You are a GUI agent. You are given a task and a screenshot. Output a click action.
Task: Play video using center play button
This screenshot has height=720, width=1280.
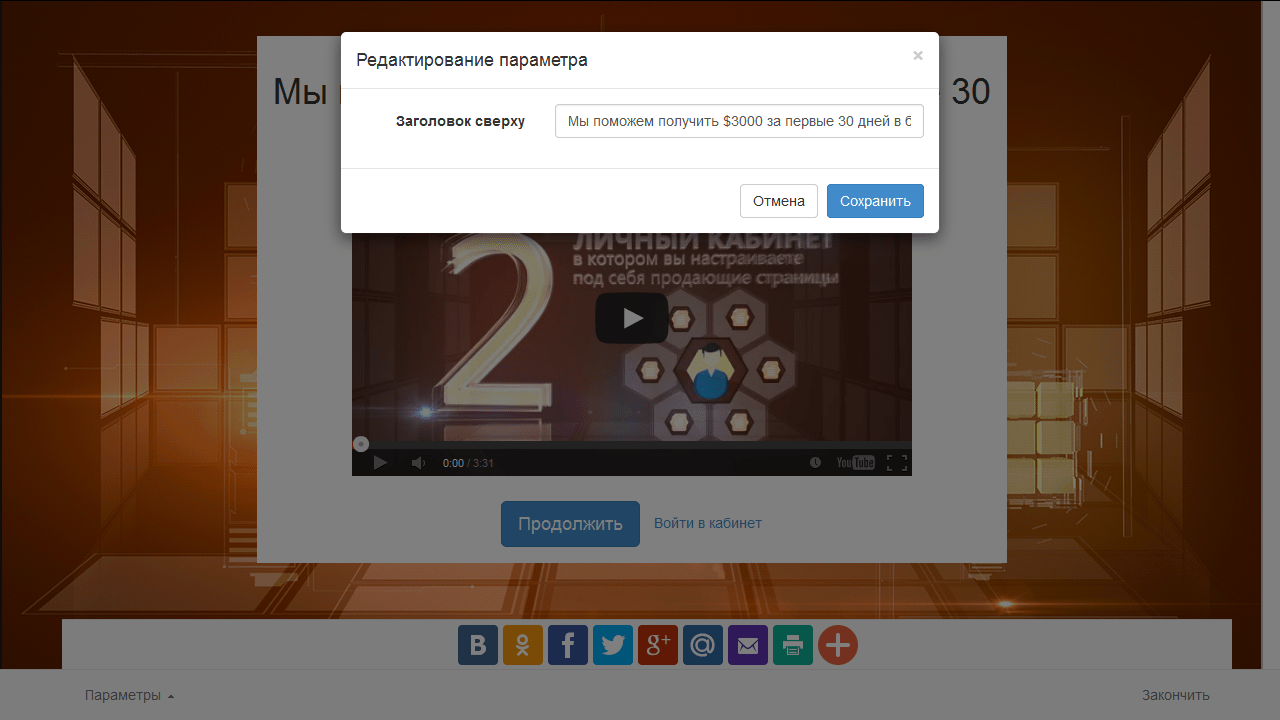point(632,318)
